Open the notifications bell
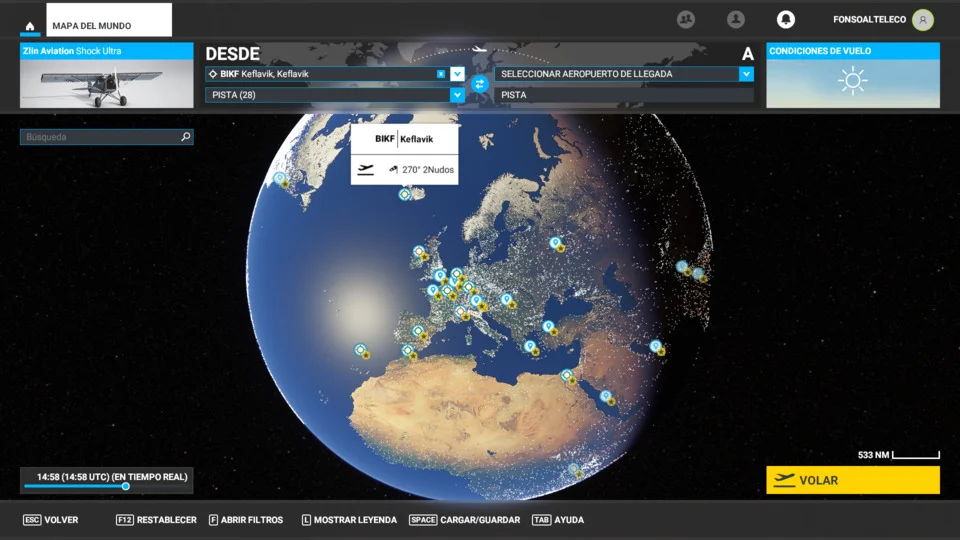 tap(786, 20)
